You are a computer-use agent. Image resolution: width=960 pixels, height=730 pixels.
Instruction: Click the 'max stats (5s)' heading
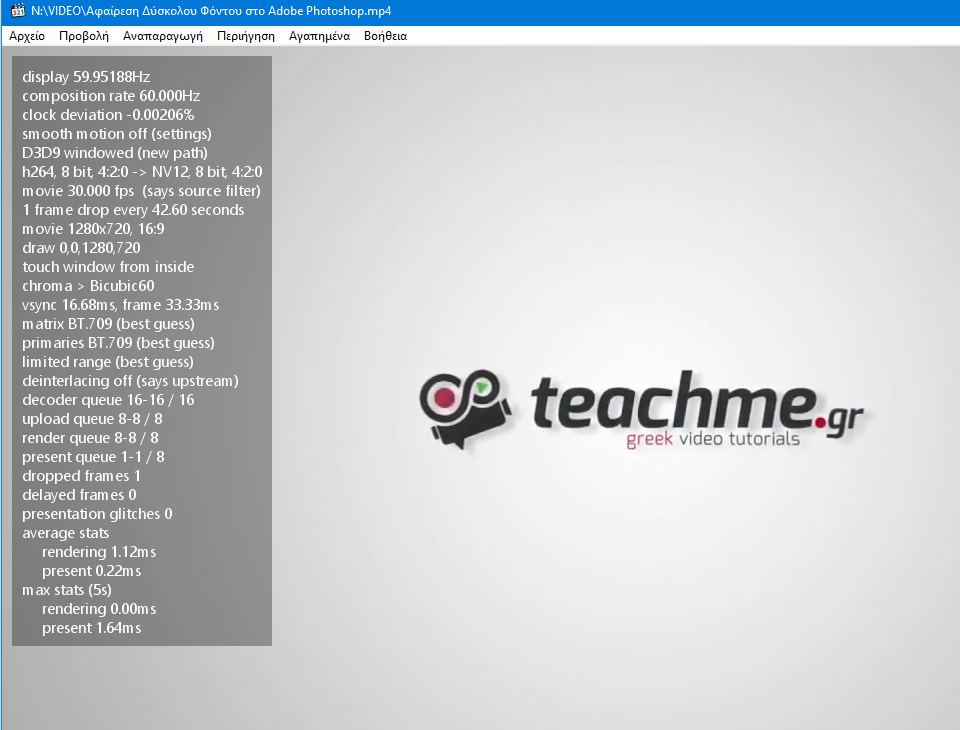click(x=67, y=590)
